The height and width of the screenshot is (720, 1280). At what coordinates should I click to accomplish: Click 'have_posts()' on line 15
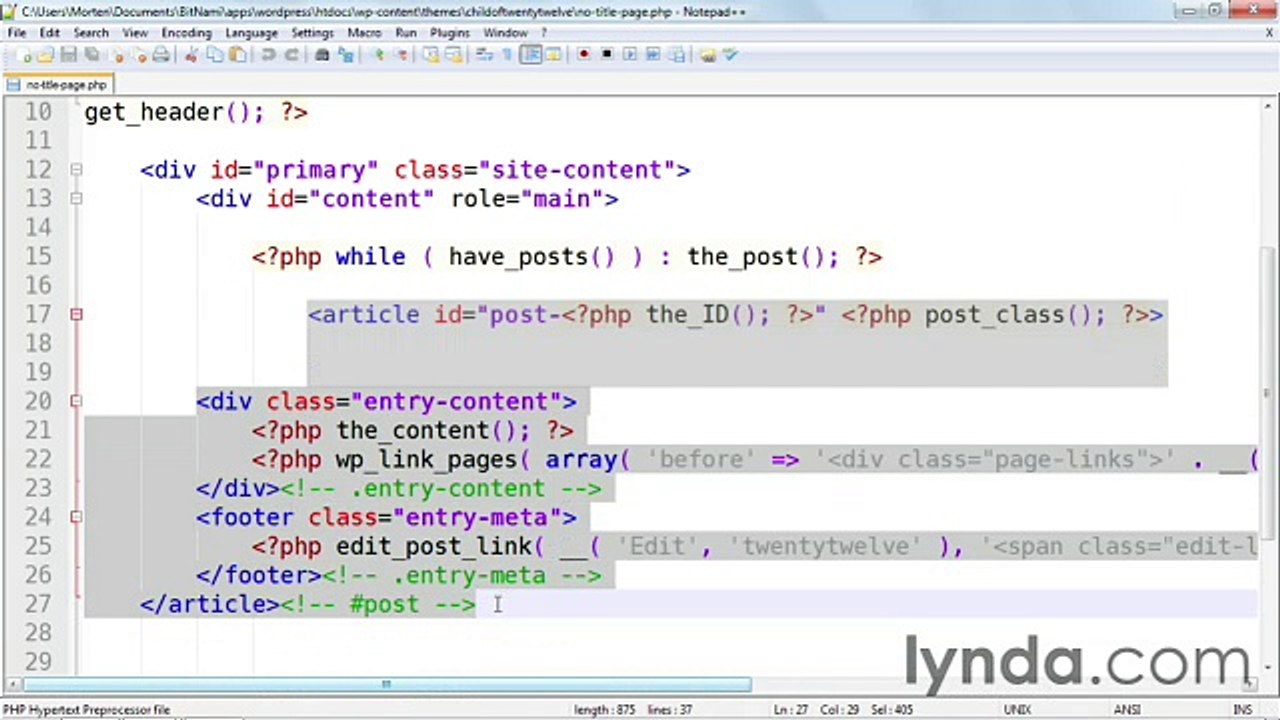pyautogui.click(x=531, y=257)
